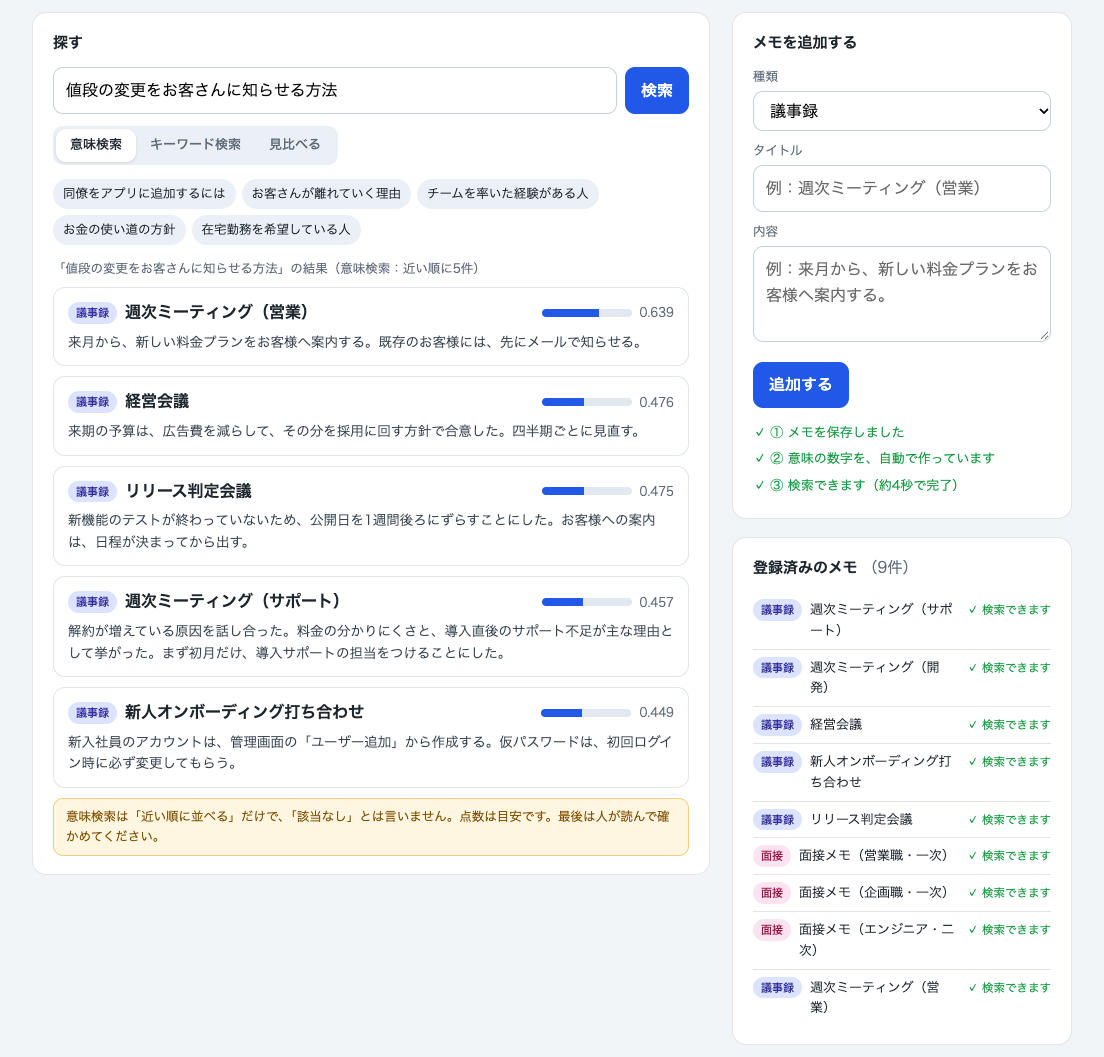The width and height of the screenshot is (1104, 1057).
Task: Click the 議事録 badge on 新人オンボーディング打ち合わせ result
Action: pyautogui.click(x=92, y=713)
